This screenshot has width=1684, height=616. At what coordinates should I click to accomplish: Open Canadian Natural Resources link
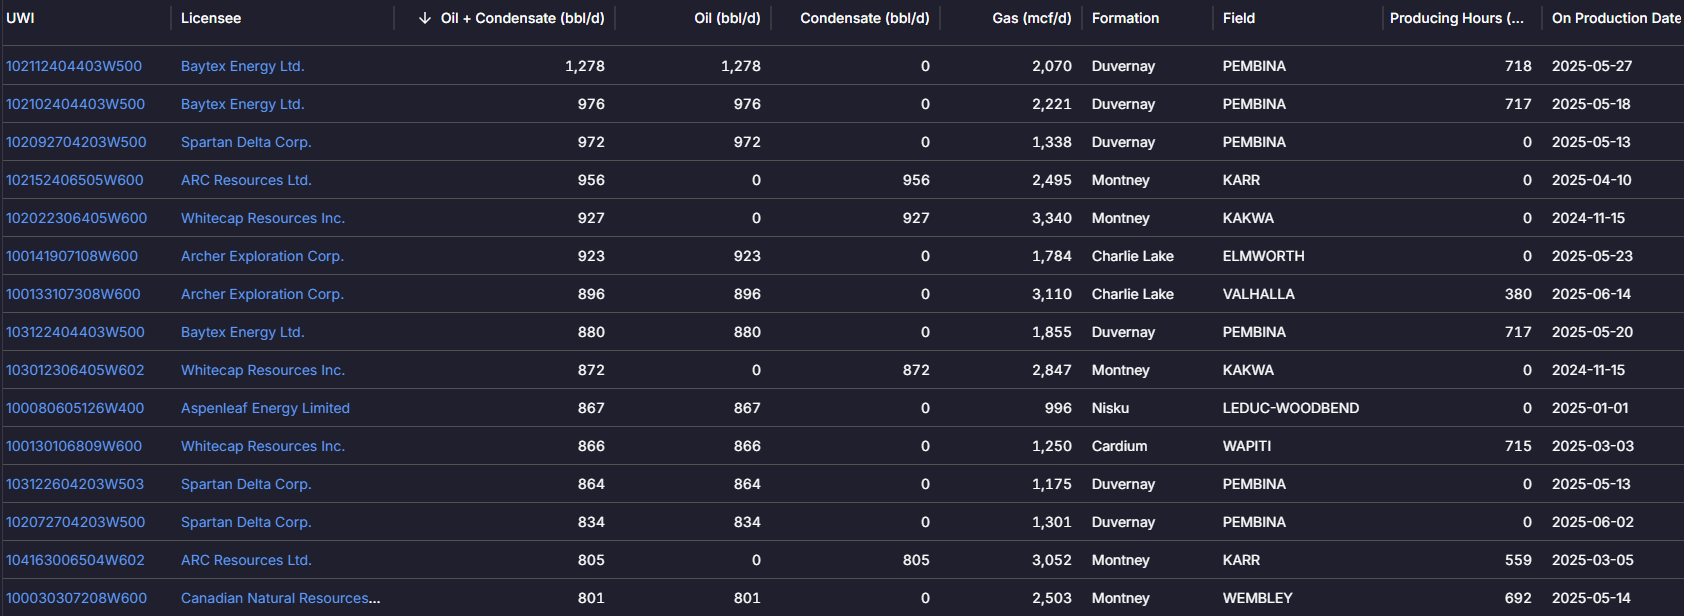280,598
